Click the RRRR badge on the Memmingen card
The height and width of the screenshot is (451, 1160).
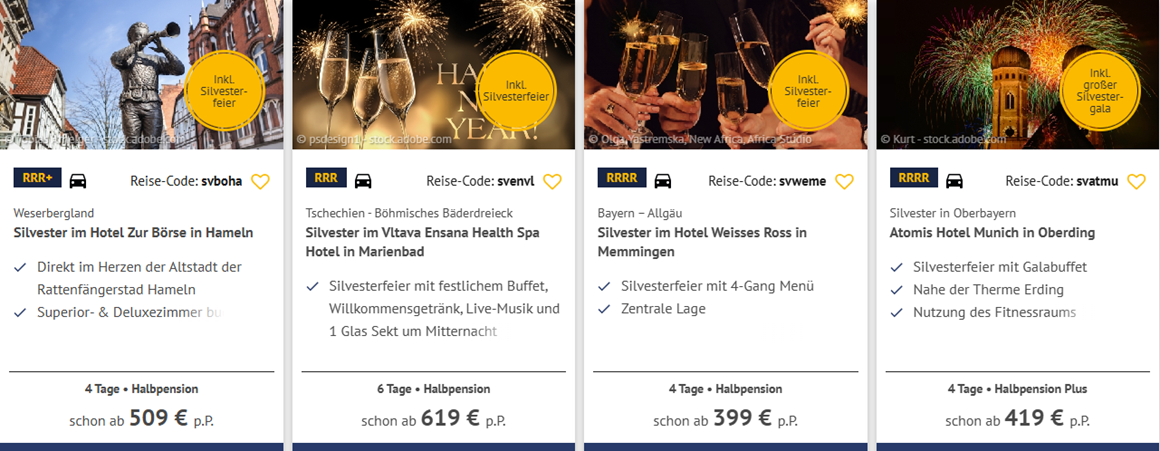622,179
